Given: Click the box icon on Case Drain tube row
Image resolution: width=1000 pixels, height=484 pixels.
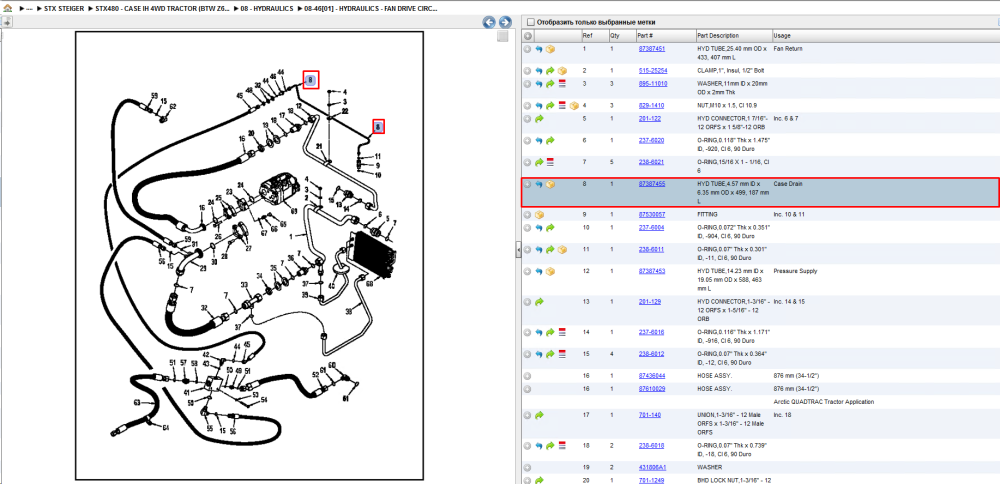Looking at the screenshot, I should pos(550,184).
